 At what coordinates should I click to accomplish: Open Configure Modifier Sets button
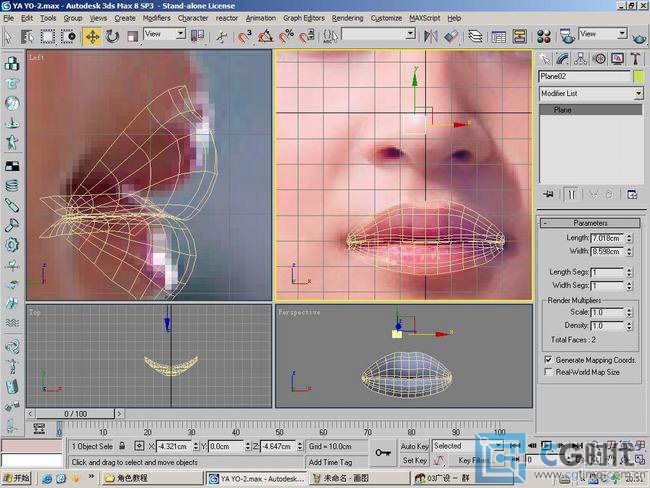click(x=632, y=194)
